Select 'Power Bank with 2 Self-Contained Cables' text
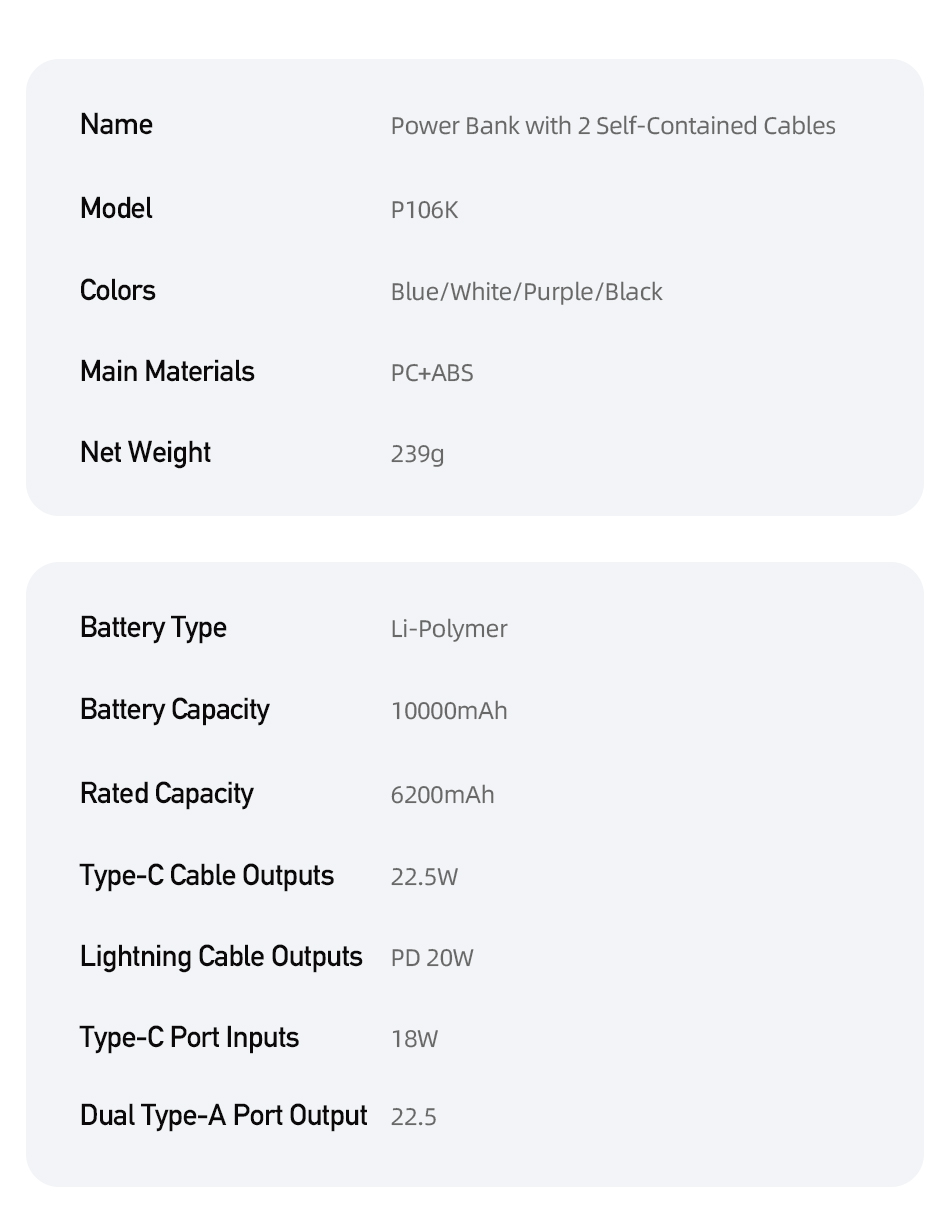The image size is (950, 1226). (613, 126)
